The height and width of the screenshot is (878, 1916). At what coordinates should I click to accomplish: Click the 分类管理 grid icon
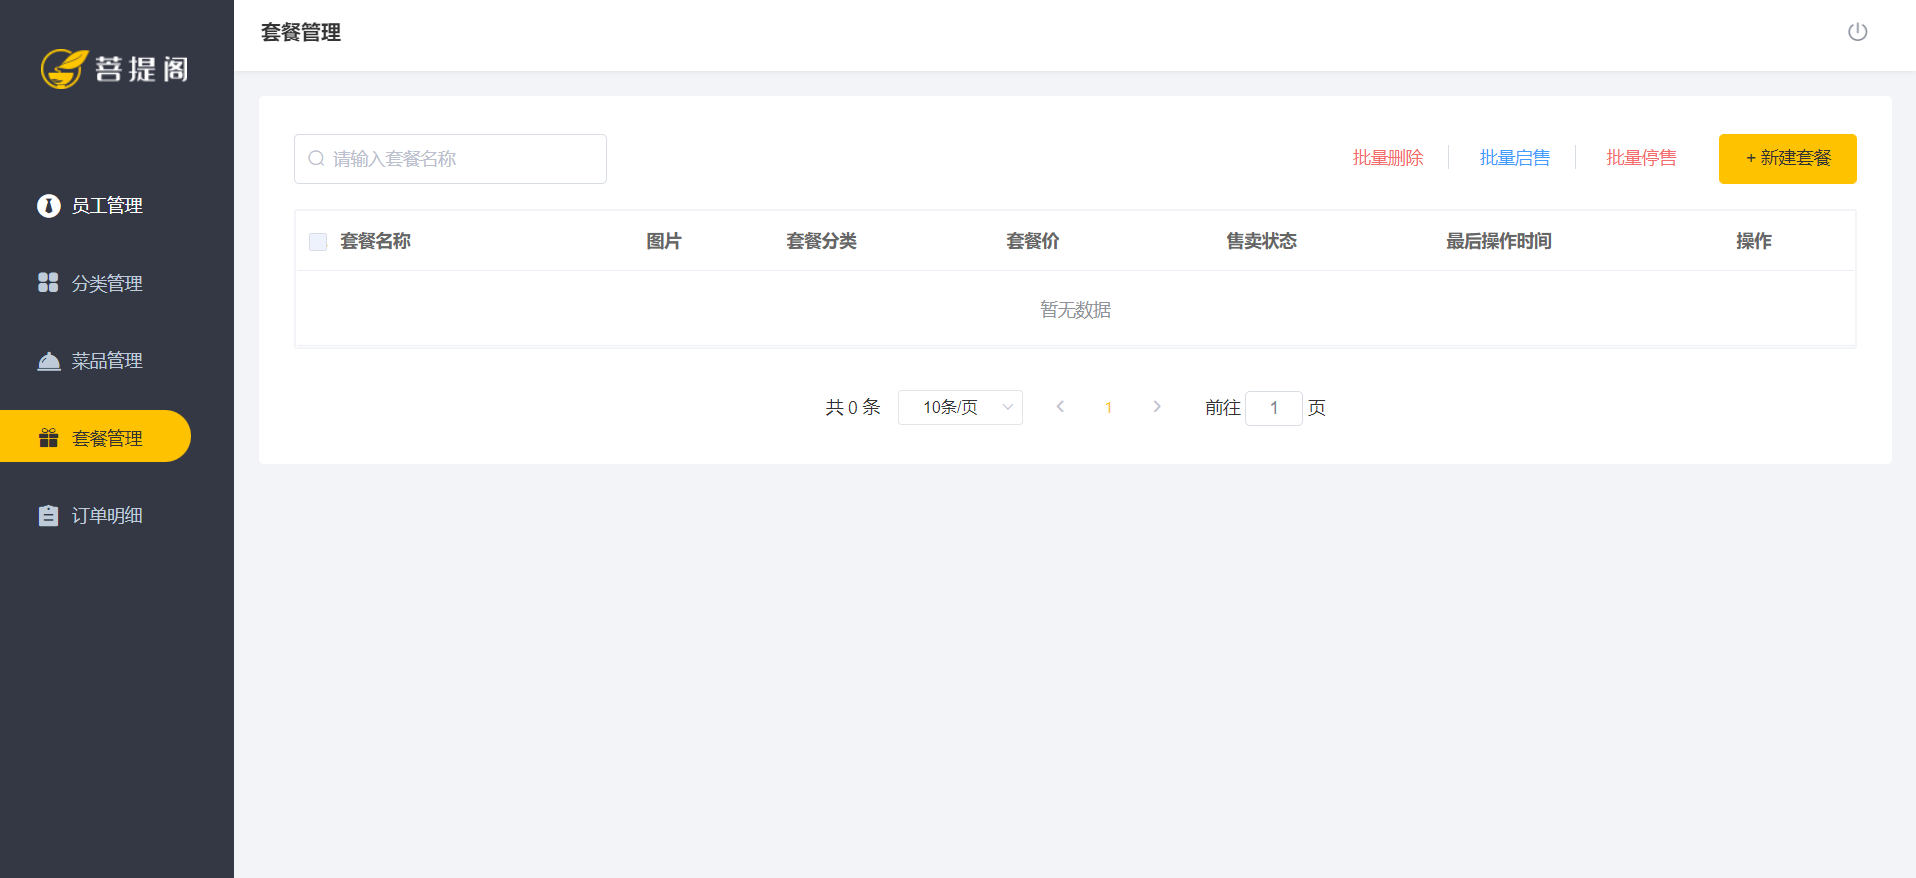tap(48, 283)
